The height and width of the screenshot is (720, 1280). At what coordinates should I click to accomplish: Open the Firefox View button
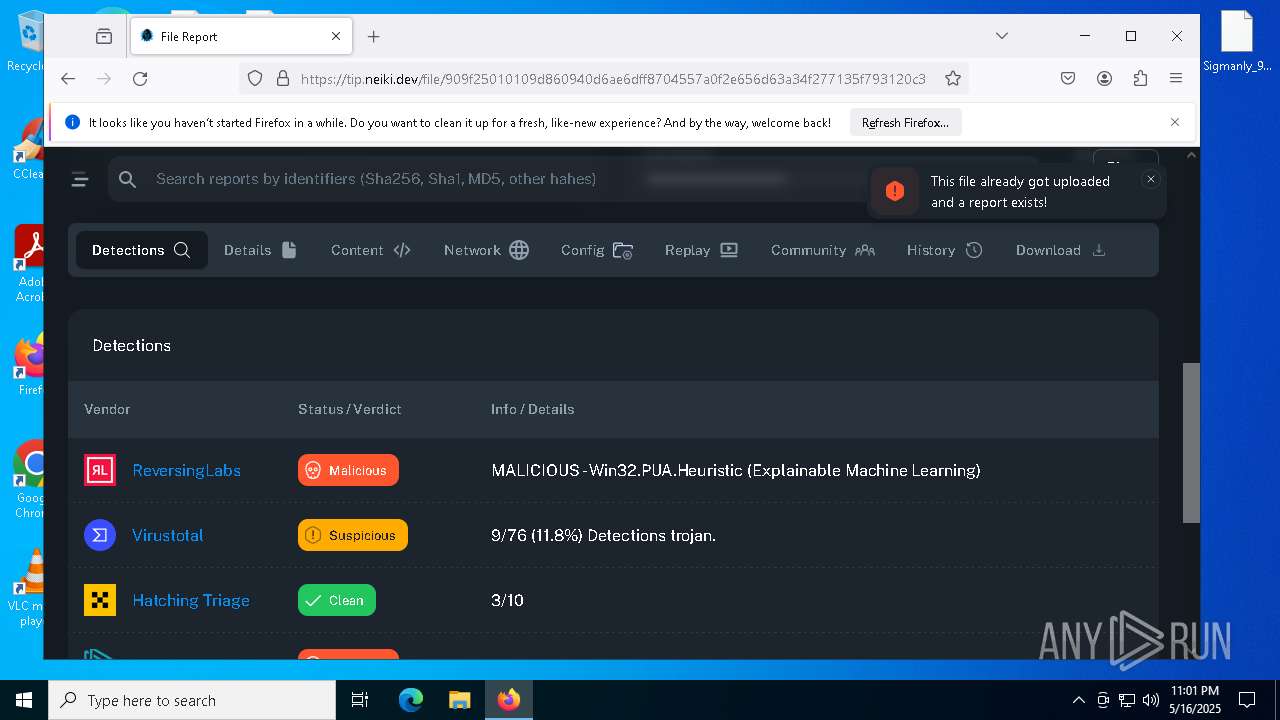[x=104, y=36]
